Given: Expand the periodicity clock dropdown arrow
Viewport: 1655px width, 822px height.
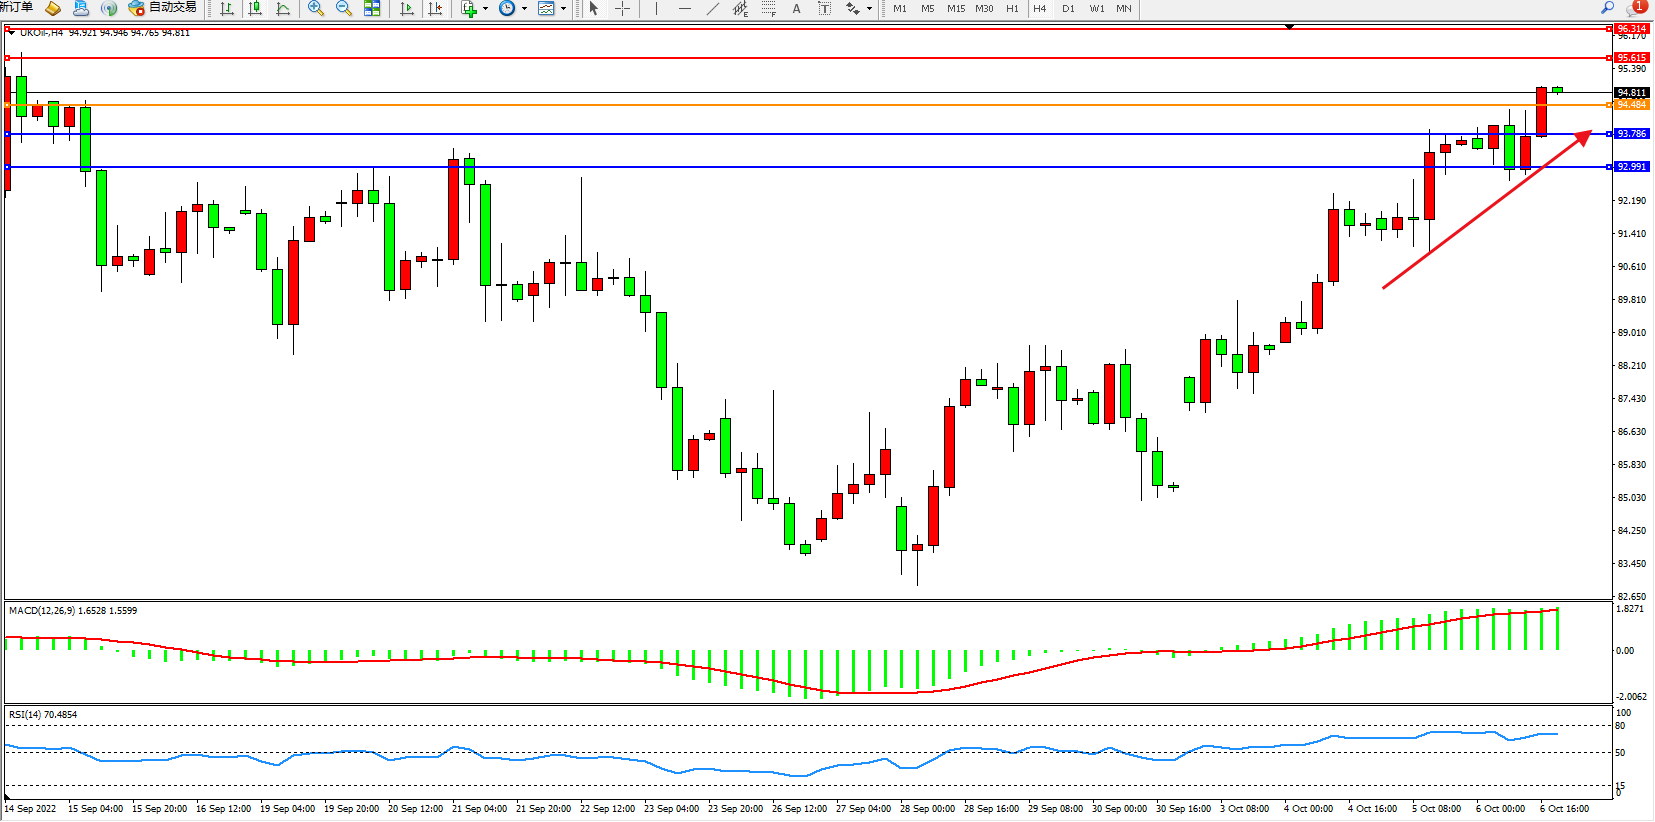Looking at the screenshot, I should coord(524,8).
